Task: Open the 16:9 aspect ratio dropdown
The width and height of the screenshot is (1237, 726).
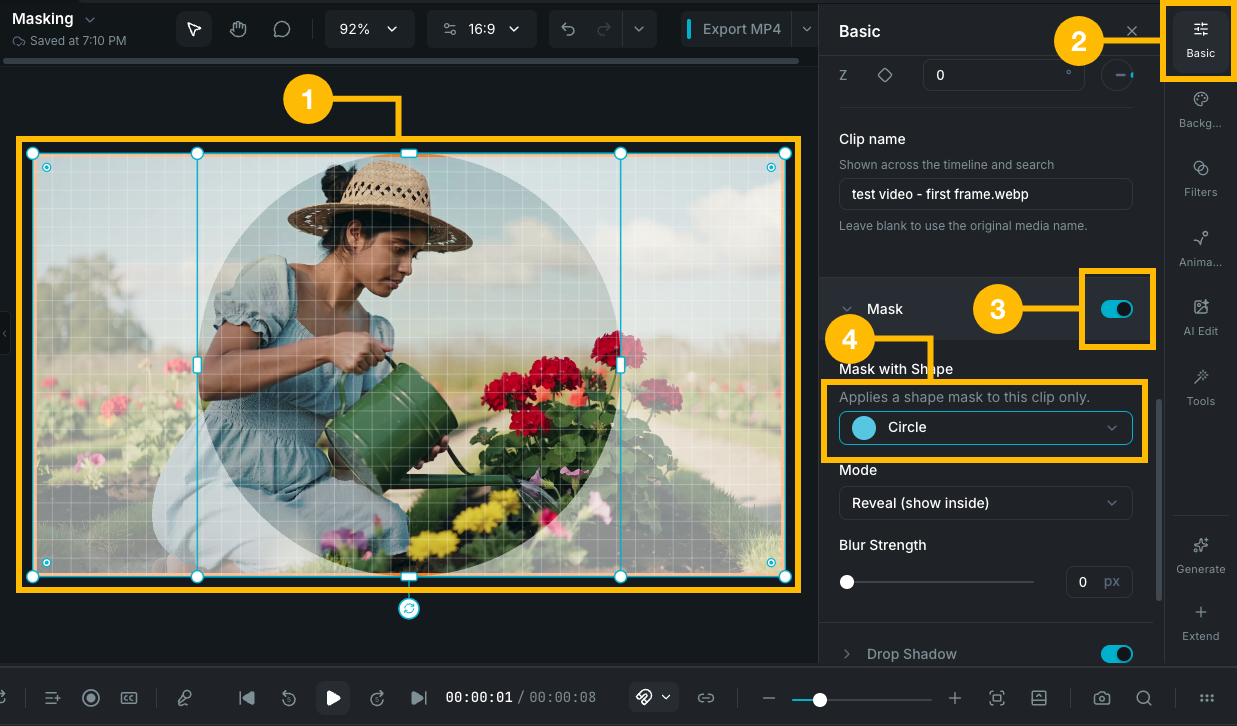Action: coord(481,29)
